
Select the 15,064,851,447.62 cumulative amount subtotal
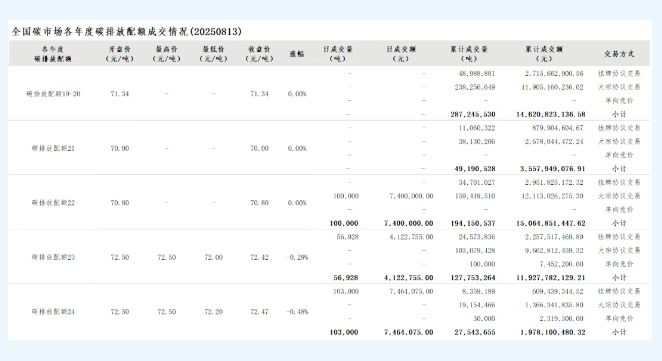[551, 223]
